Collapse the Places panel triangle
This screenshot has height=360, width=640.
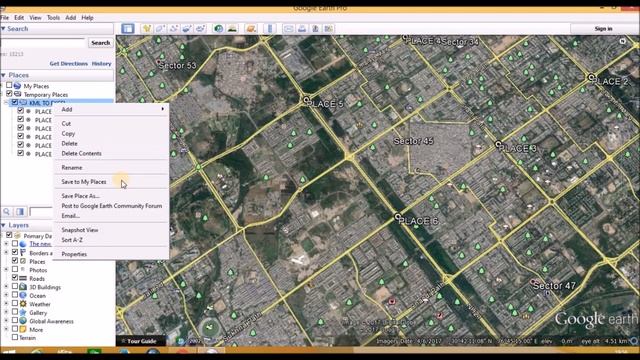point(3,75)
